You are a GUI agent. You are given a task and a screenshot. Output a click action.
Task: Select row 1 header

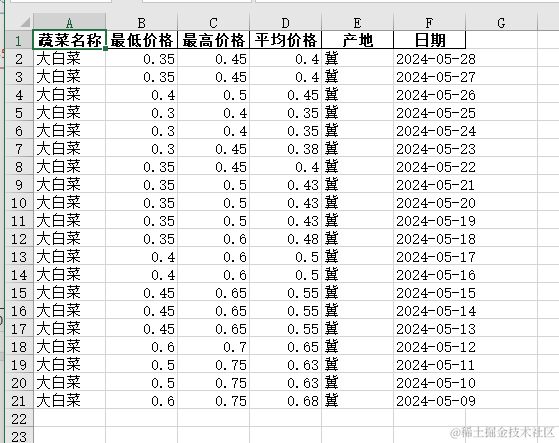(19, 40)
